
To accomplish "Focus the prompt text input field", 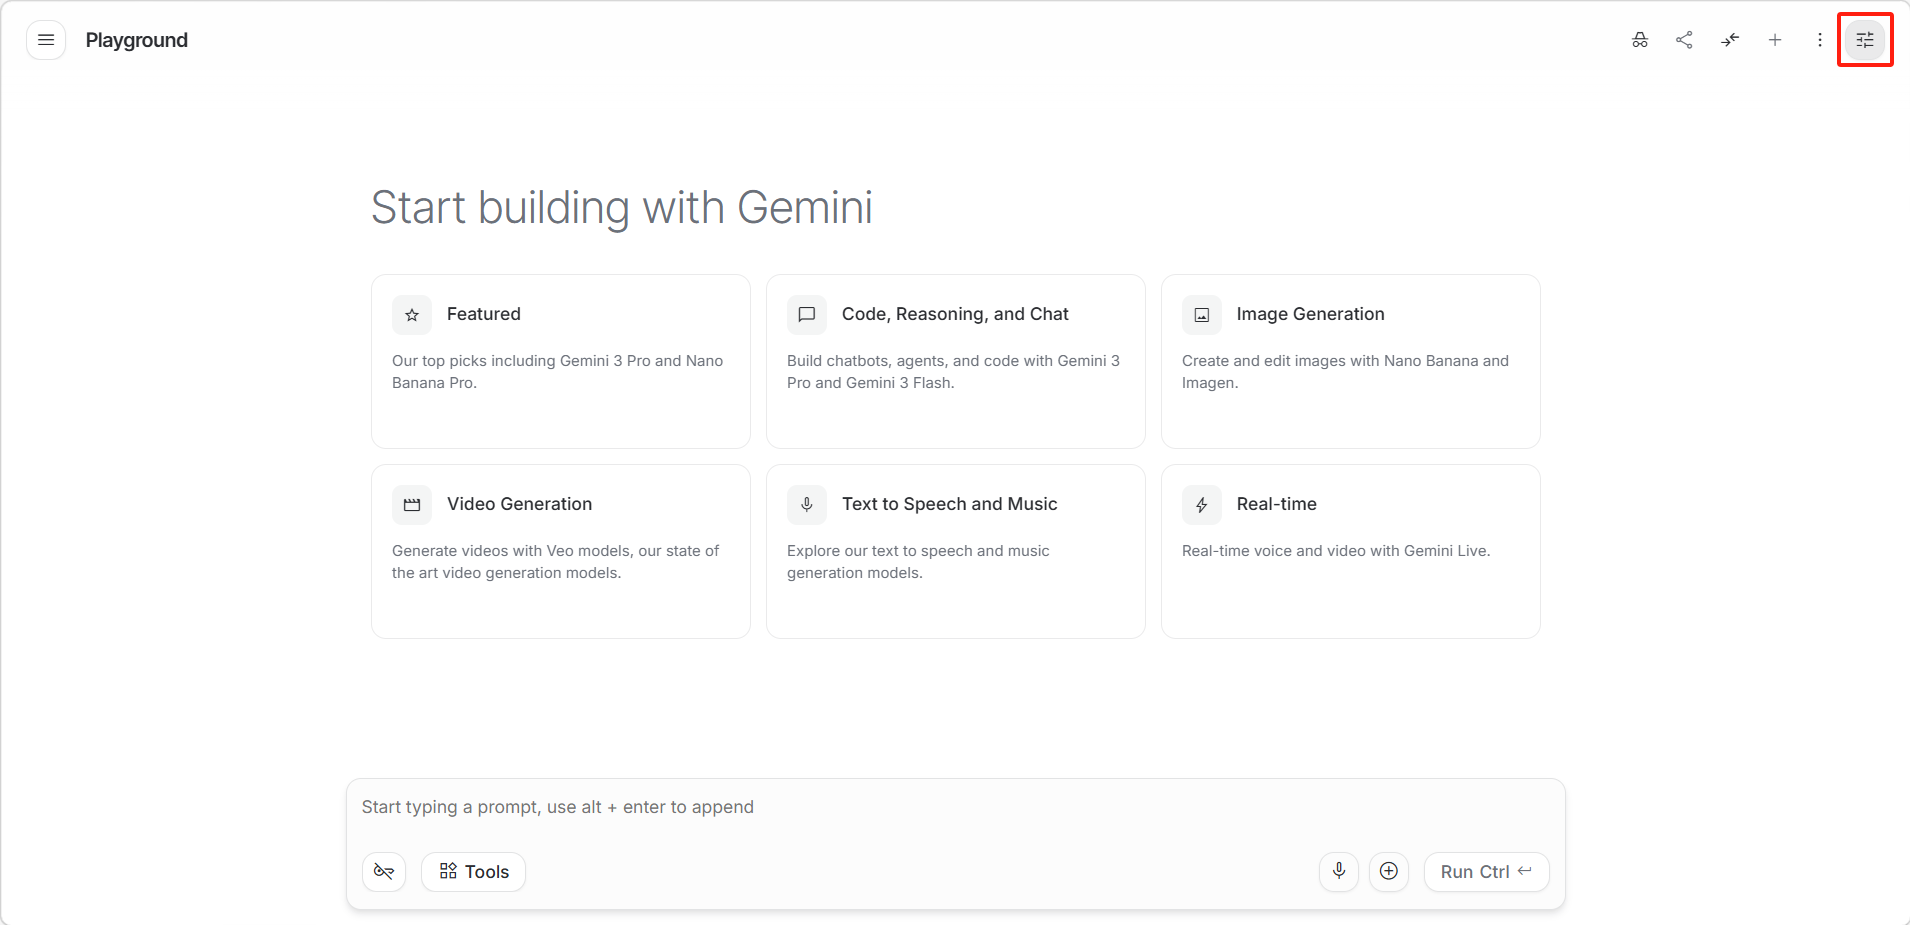I will (x=956, y=807).
